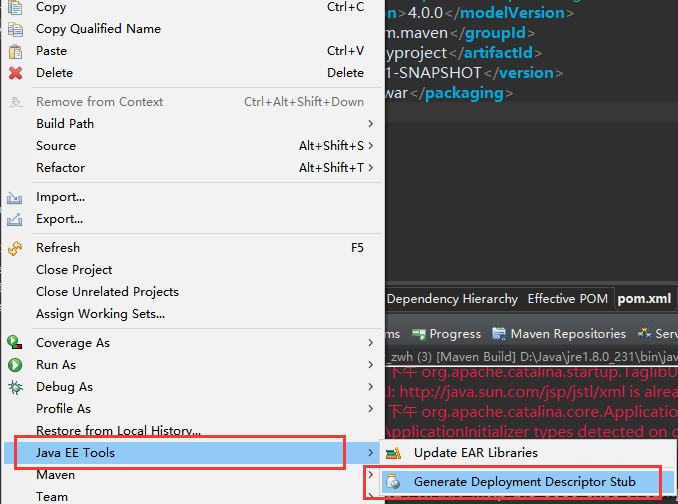Expand the Run As submenu arrow
This screenshot has height=504, width=678.
point(371,365)
